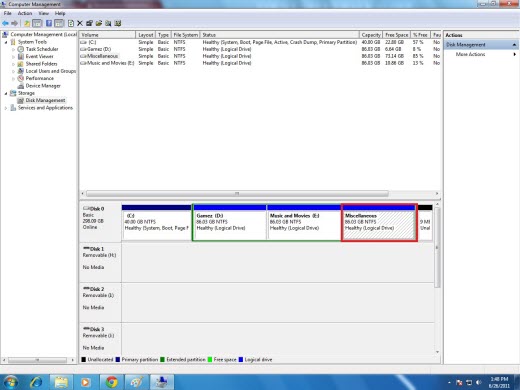Collapse the Disk Management actions section
The width and height of the screenshot is (520, 390).
click(x=514, y=45)
